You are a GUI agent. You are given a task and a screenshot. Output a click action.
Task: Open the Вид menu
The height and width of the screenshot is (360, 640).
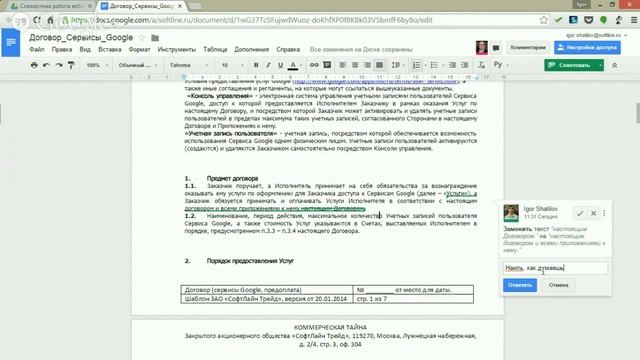click(x=85, y=49)
